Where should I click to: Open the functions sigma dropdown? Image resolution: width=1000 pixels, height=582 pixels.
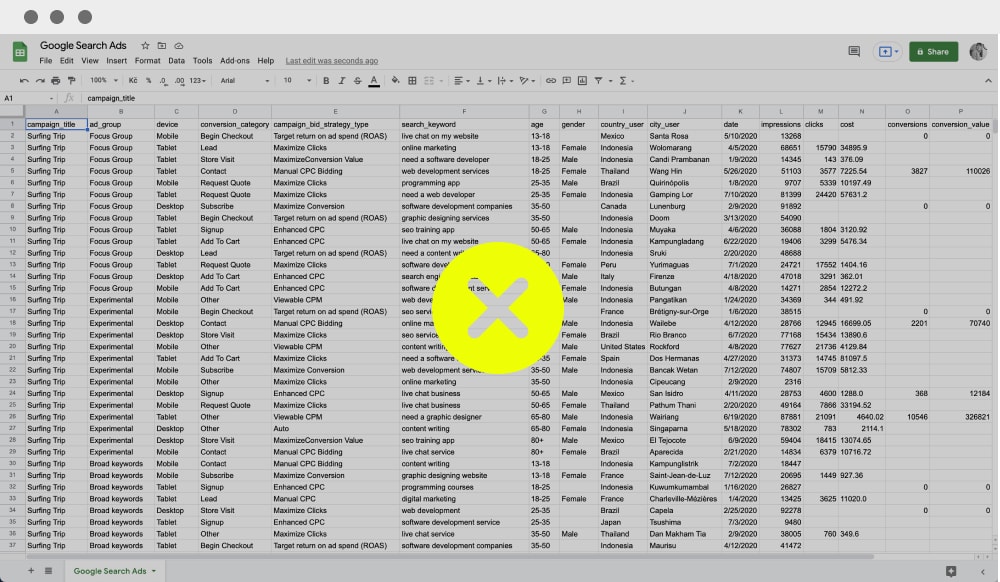tap(626, 81)
